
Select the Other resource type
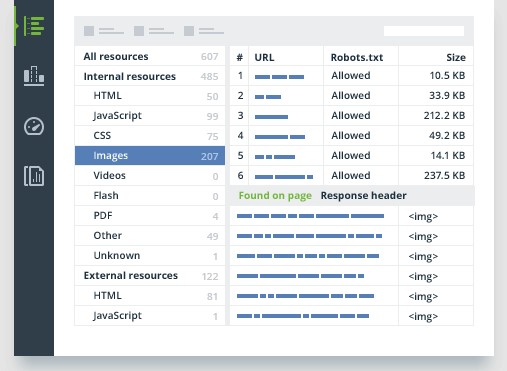tap(150, 236)
